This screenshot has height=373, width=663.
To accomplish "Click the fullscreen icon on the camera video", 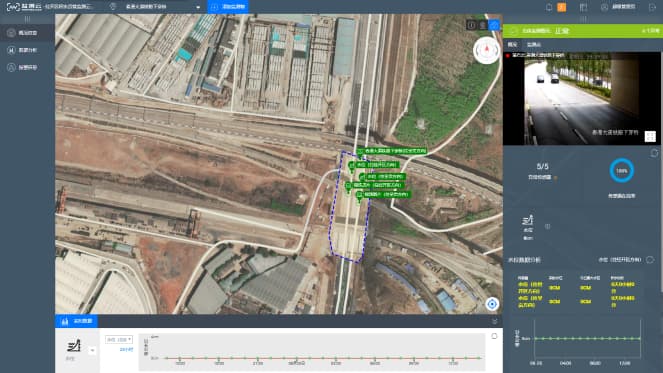I will click(650, 136).
